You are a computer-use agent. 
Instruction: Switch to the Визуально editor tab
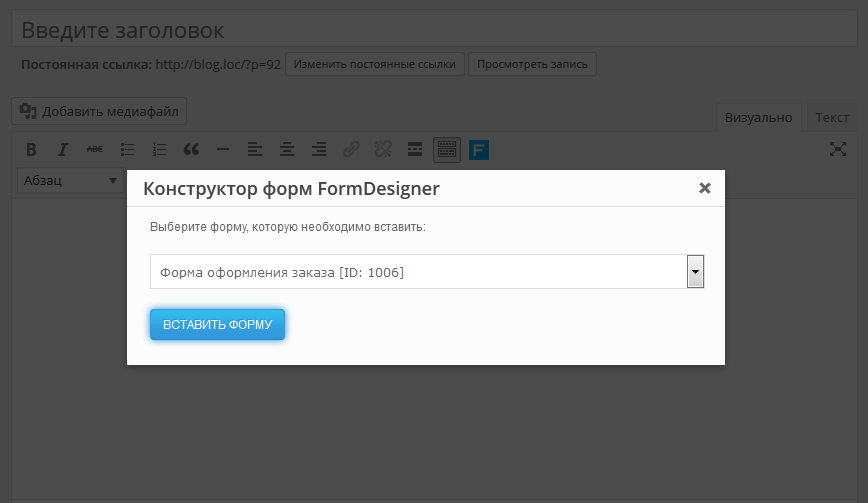758,117
